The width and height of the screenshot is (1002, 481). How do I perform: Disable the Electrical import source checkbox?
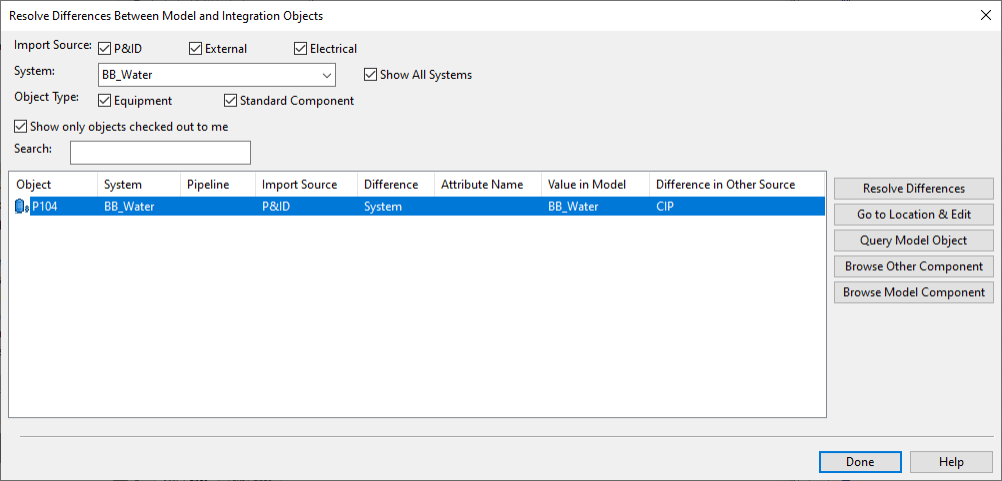point(300,49)
